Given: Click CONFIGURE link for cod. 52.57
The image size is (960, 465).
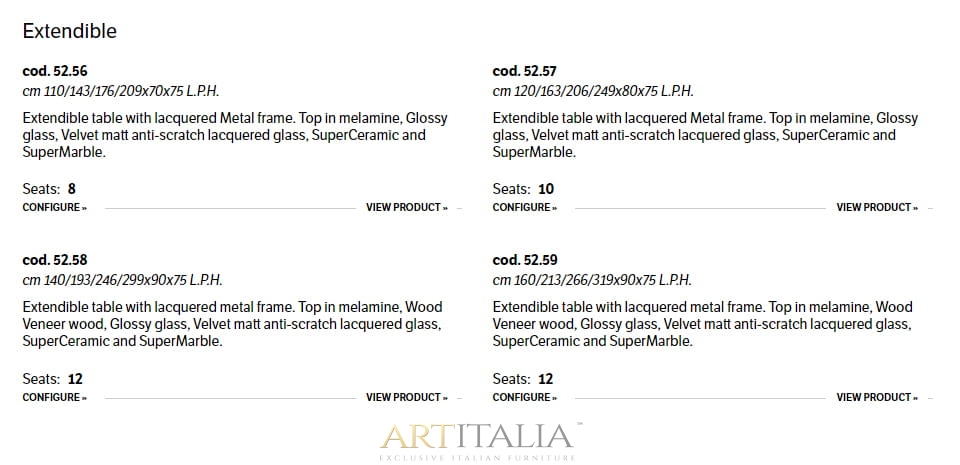Looking at the screenshot, I should (524, 208).
